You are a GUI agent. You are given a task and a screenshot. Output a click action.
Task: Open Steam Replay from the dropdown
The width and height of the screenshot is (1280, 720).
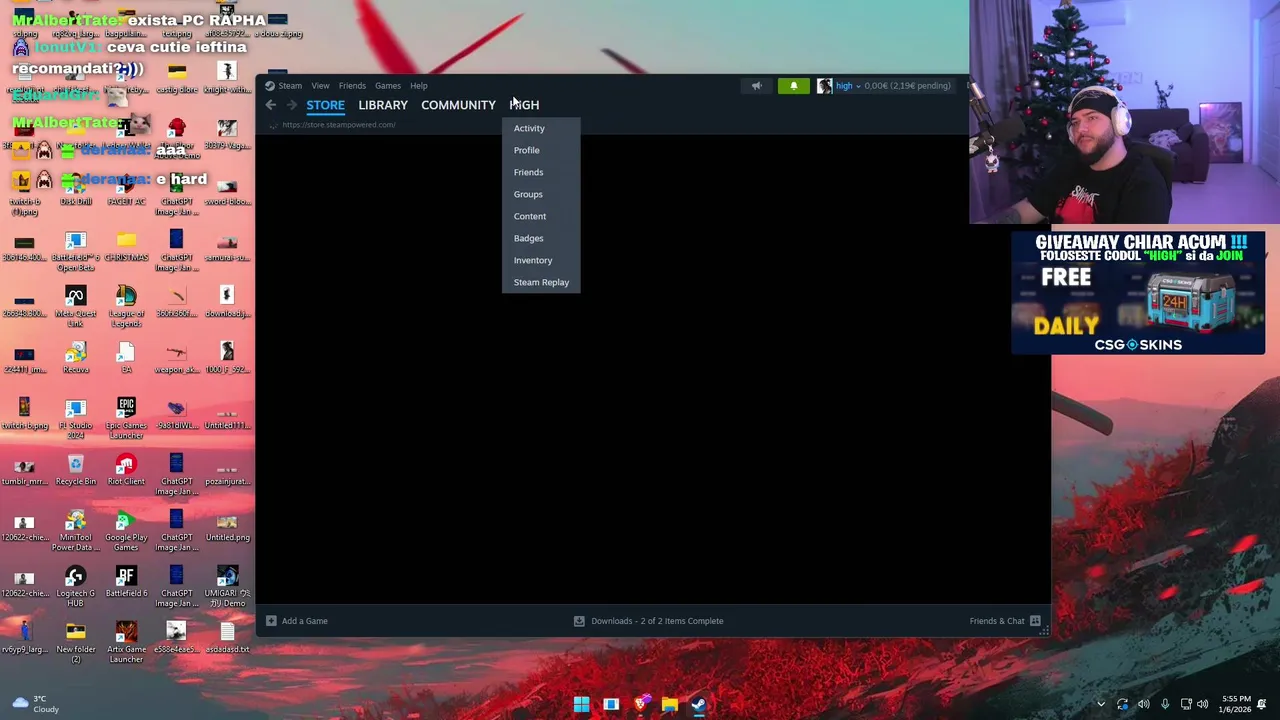(541, 282)
